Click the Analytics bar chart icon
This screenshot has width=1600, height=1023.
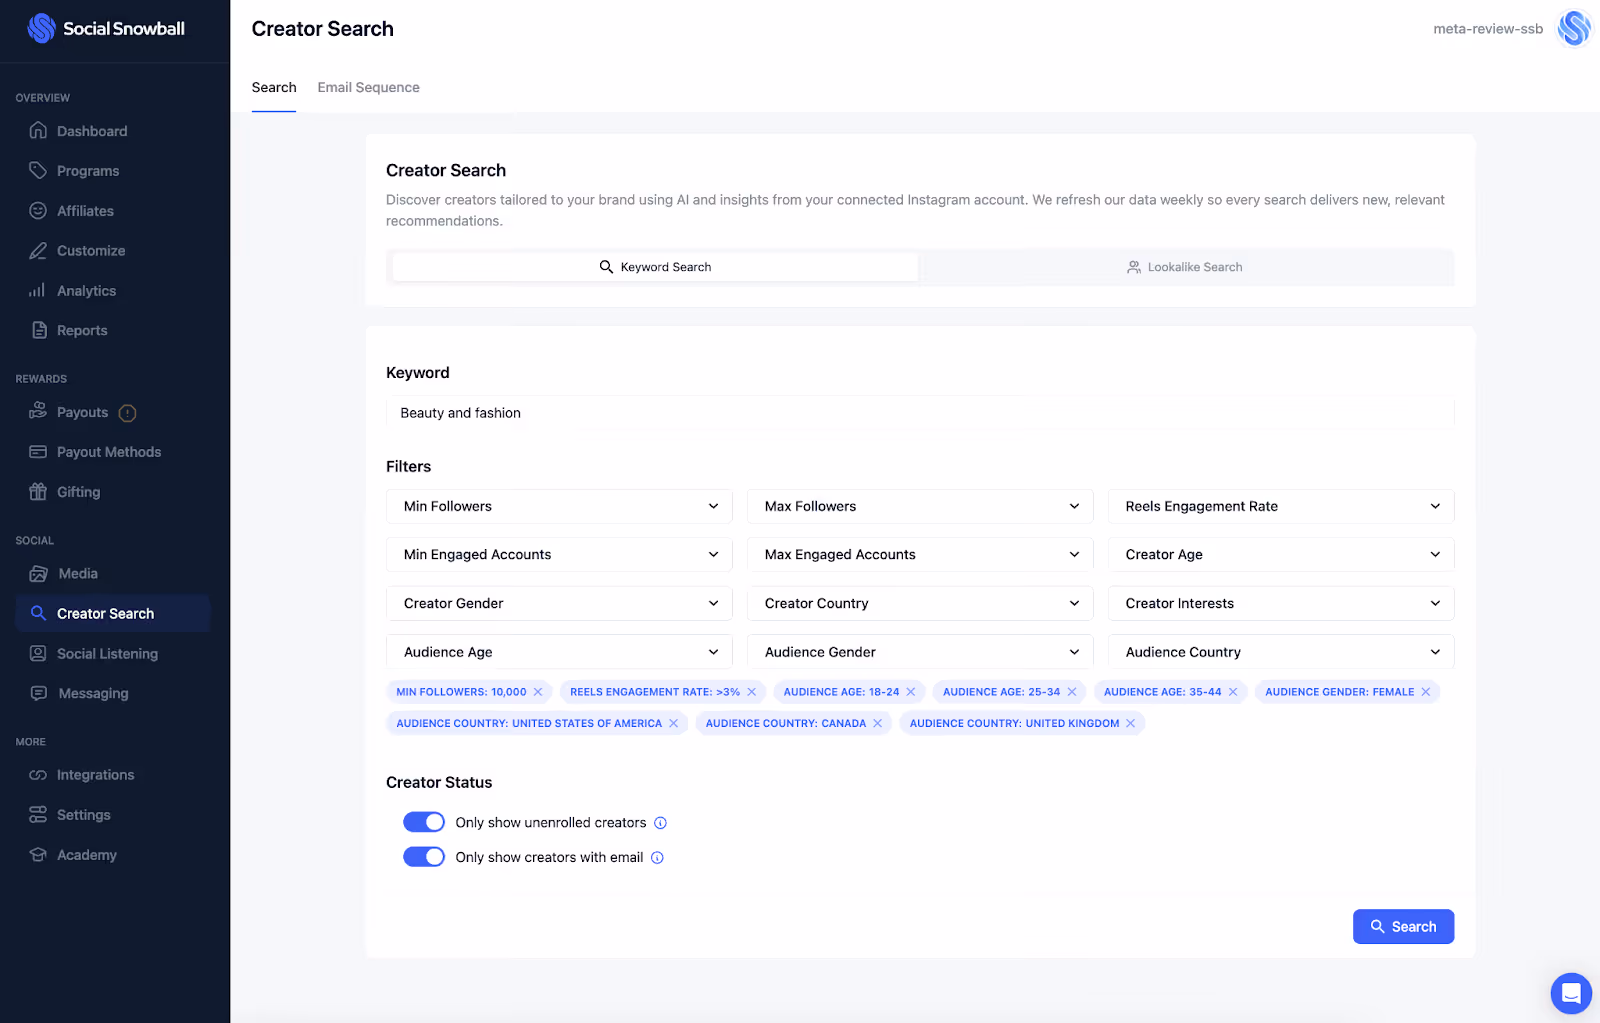(x=38, y=291)
